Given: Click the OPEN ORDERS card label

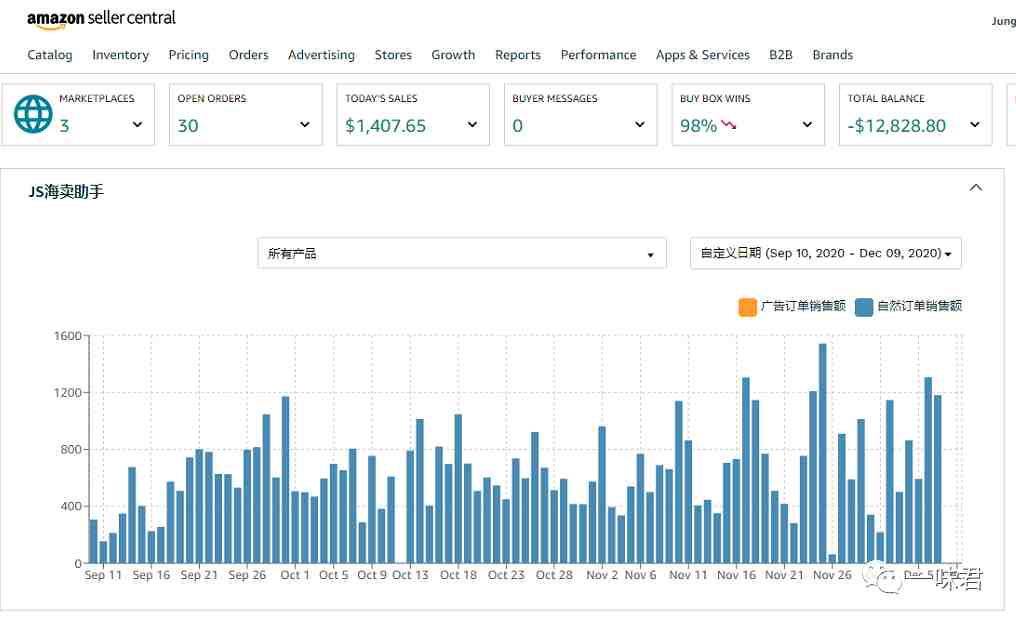Looking at the screenshot, I should [212, 99].
